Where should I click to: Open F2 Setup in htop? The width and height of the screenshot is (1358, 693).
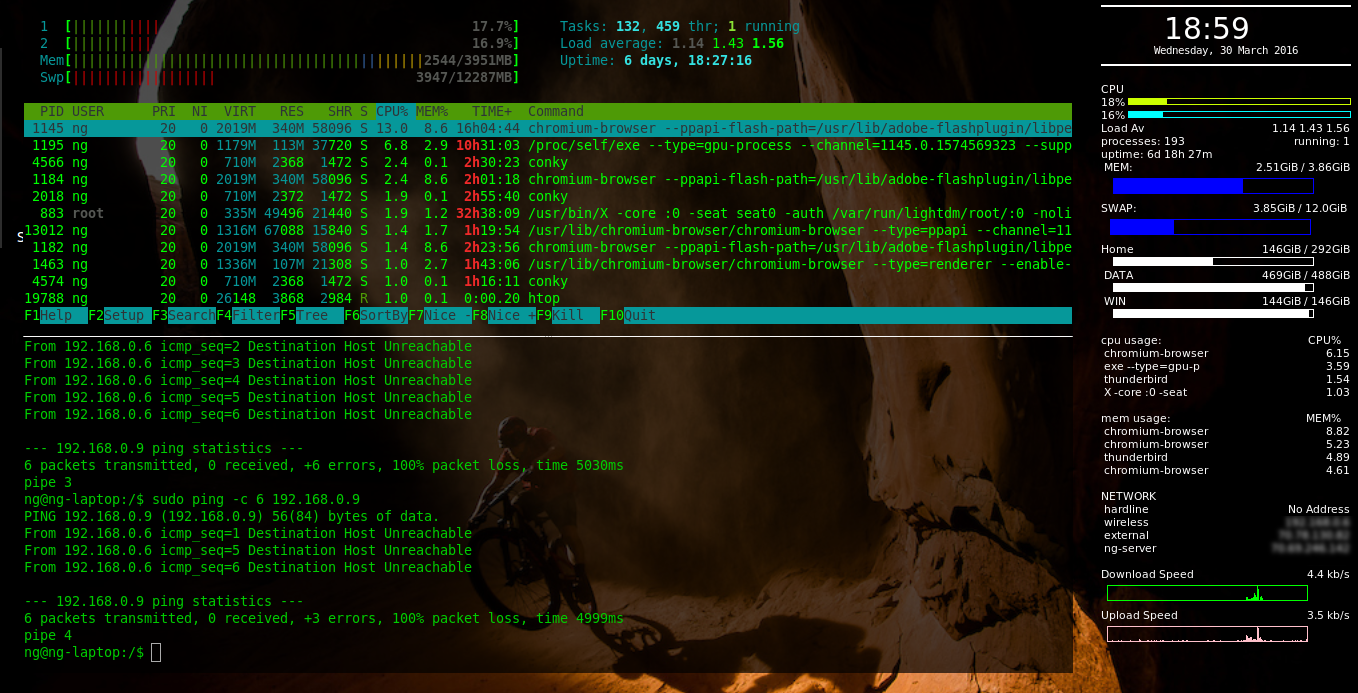[120, 315]
